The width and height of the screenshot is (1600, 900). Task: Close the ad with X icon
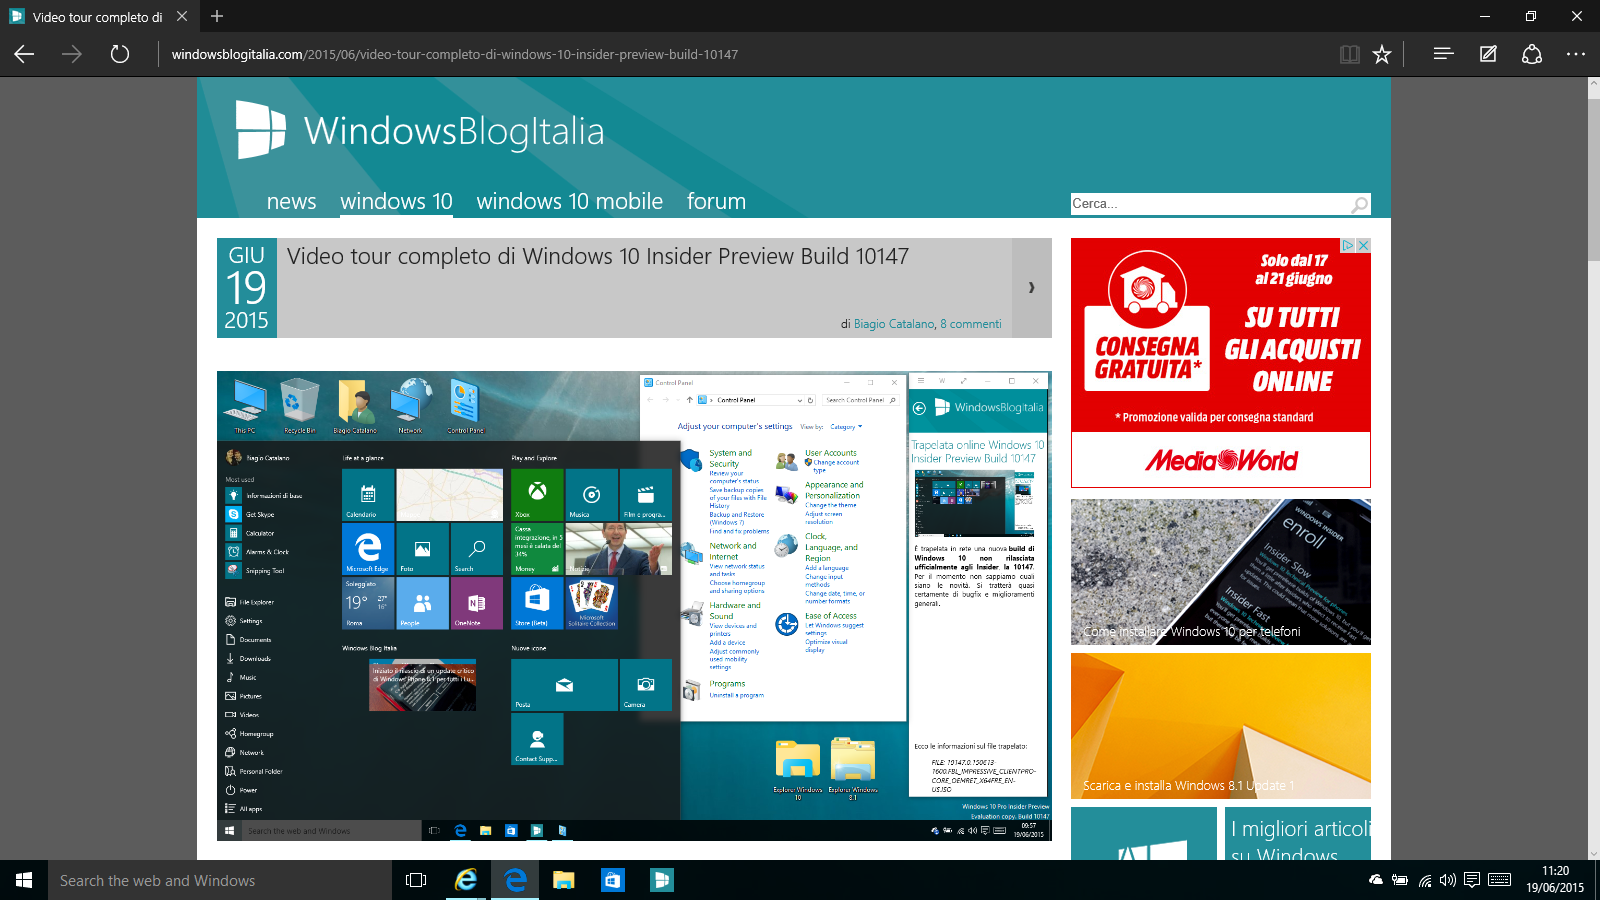1363,245
